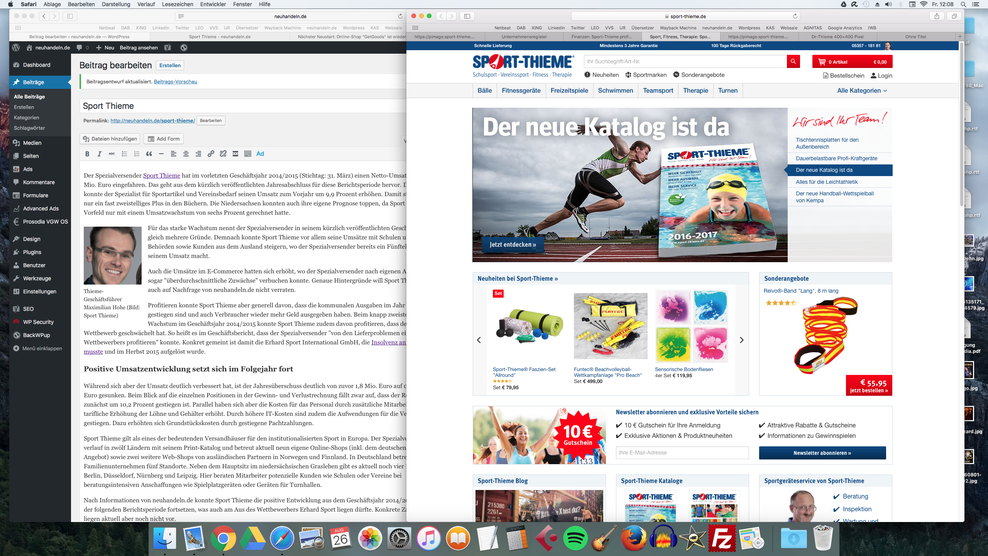Screen dimensions: 988x556
Task: Insert link using editor chain icon
Action: (x=210, y=154)
